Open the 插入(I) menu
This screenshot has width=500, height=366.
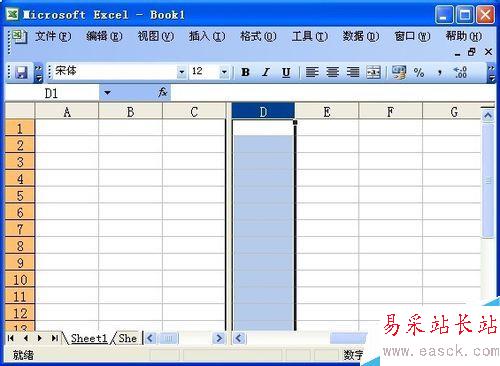(207, 36)
